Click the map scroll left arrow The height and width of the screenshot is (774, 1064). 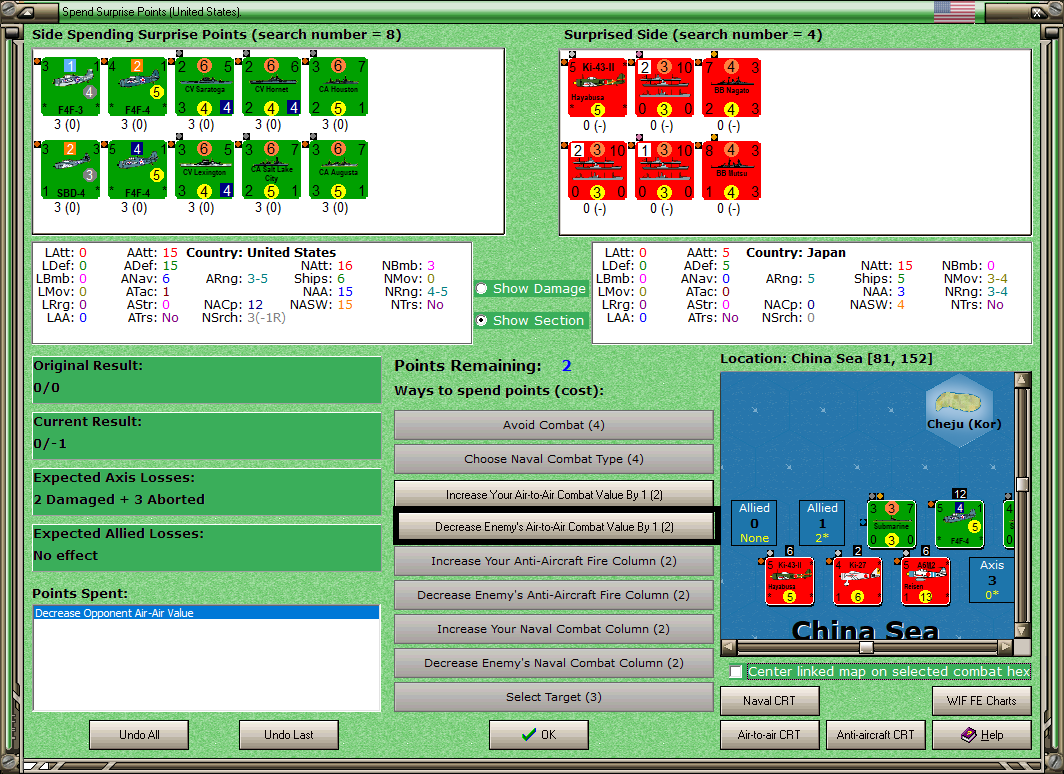pyautogui.click(x=728, y=646)
